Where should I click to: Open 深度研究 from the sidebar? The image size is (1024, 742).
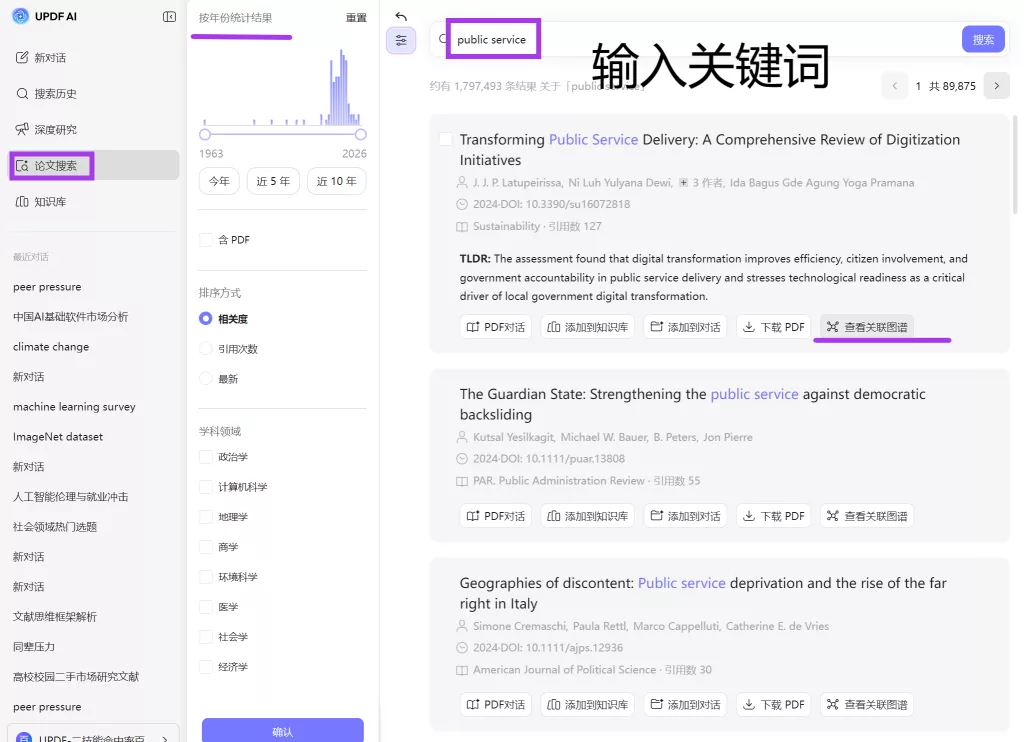tap(55, 130)
